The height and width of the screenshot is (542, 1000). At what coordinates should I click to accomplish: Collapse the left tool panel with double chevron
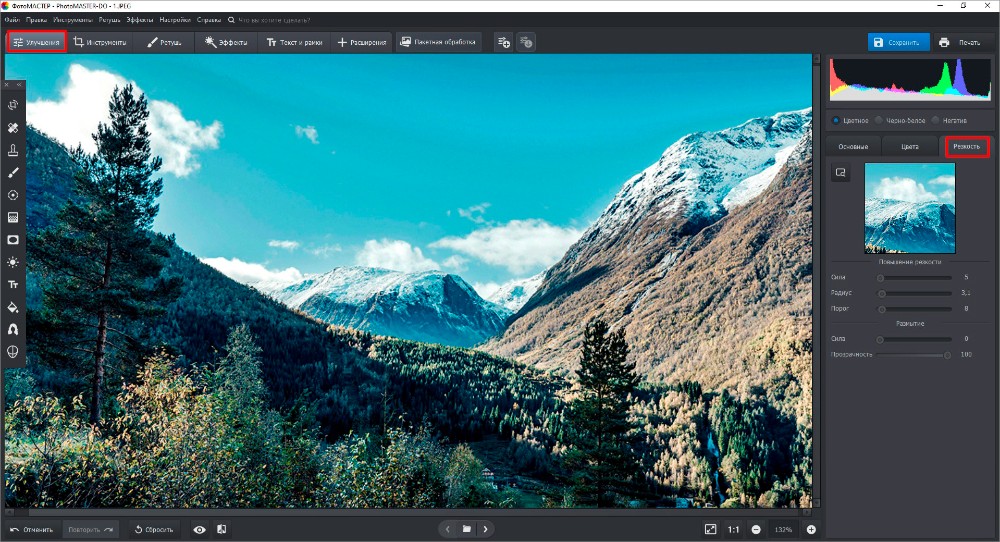19,86
